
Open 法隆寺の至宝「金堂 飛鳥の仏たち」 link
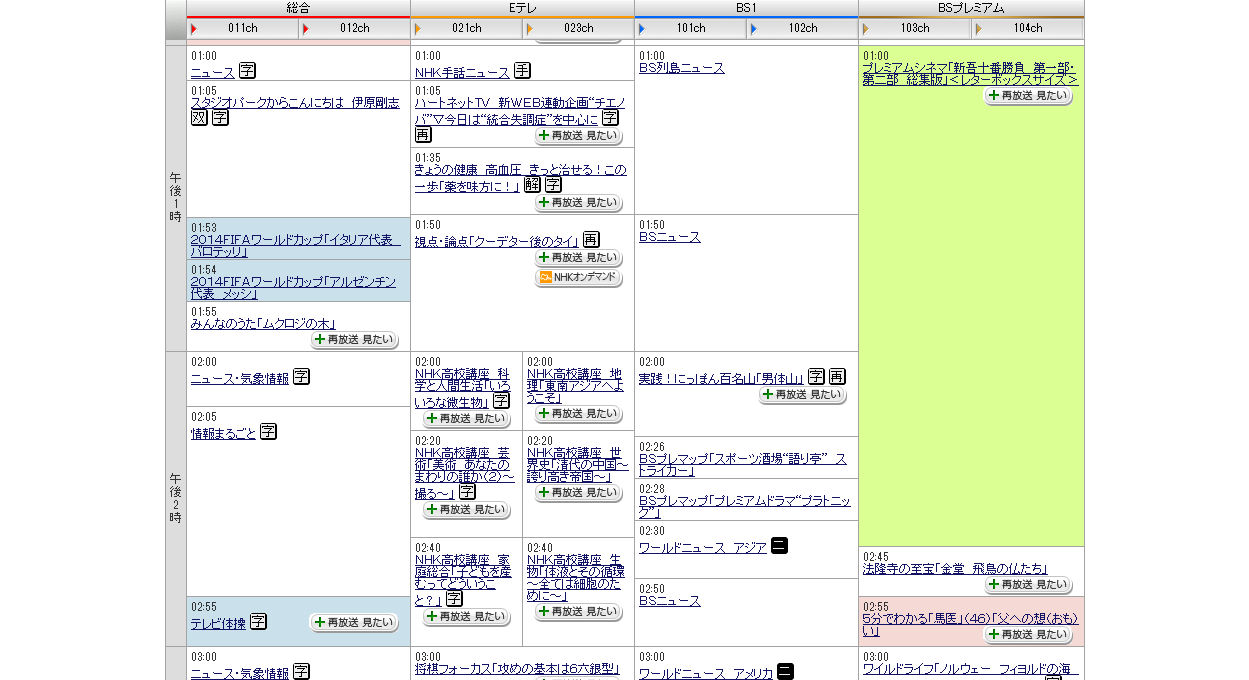click(x=955, y=568)
